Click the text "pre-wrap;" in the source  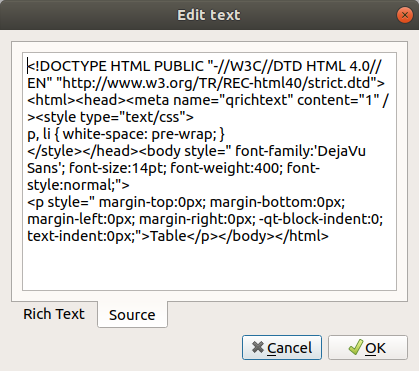[x=184, y=134]
